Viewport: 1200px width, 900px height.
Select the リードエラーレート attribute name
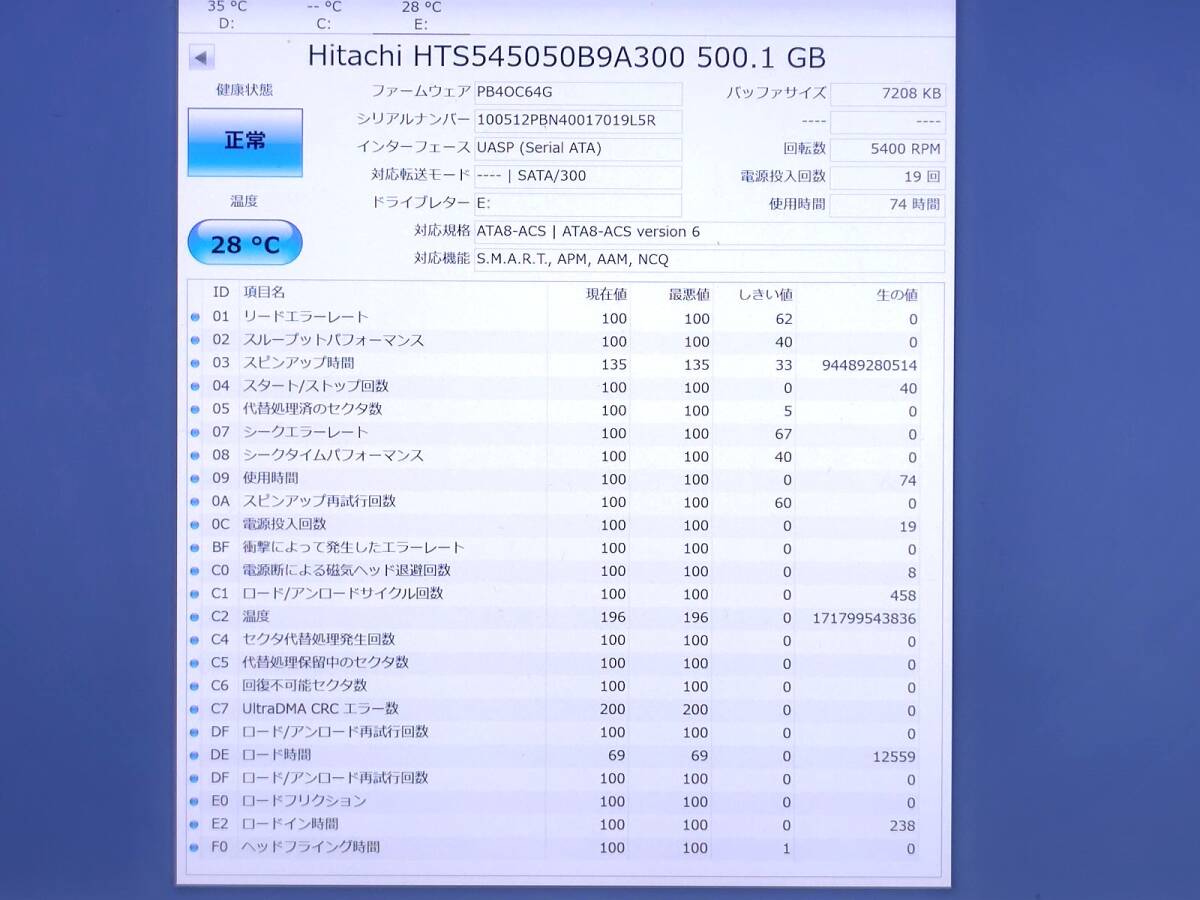pyautogui.click(x=306, y=317)
